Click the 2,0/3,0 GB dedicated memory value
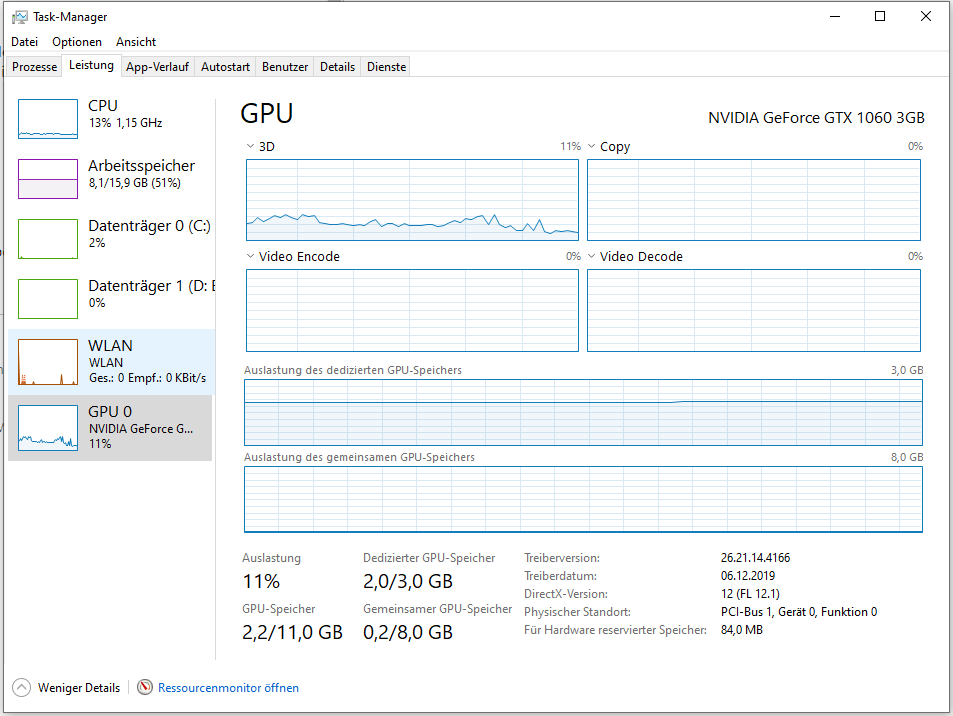The image size is (953, 716). pyautogui.click(x=408, y=582)
